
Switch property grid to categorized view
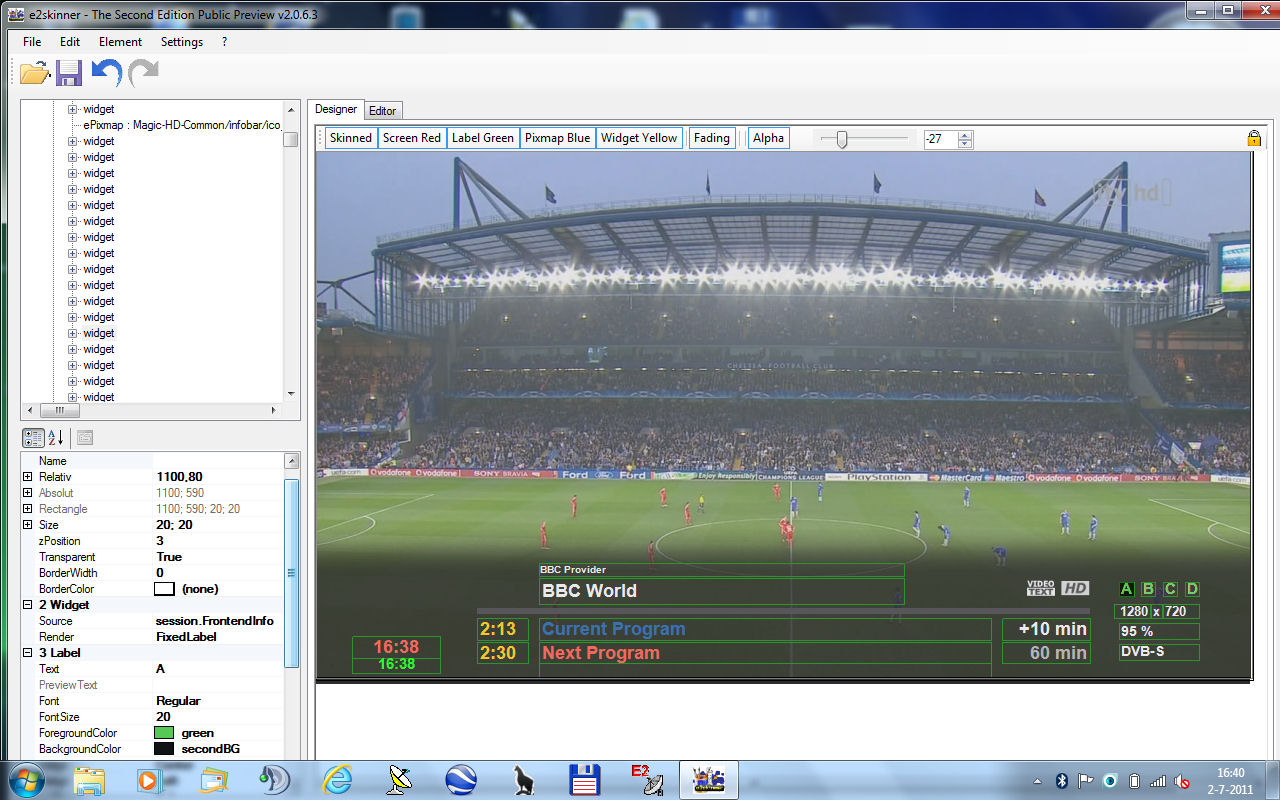pyautogui.click(x=33, y=437)
